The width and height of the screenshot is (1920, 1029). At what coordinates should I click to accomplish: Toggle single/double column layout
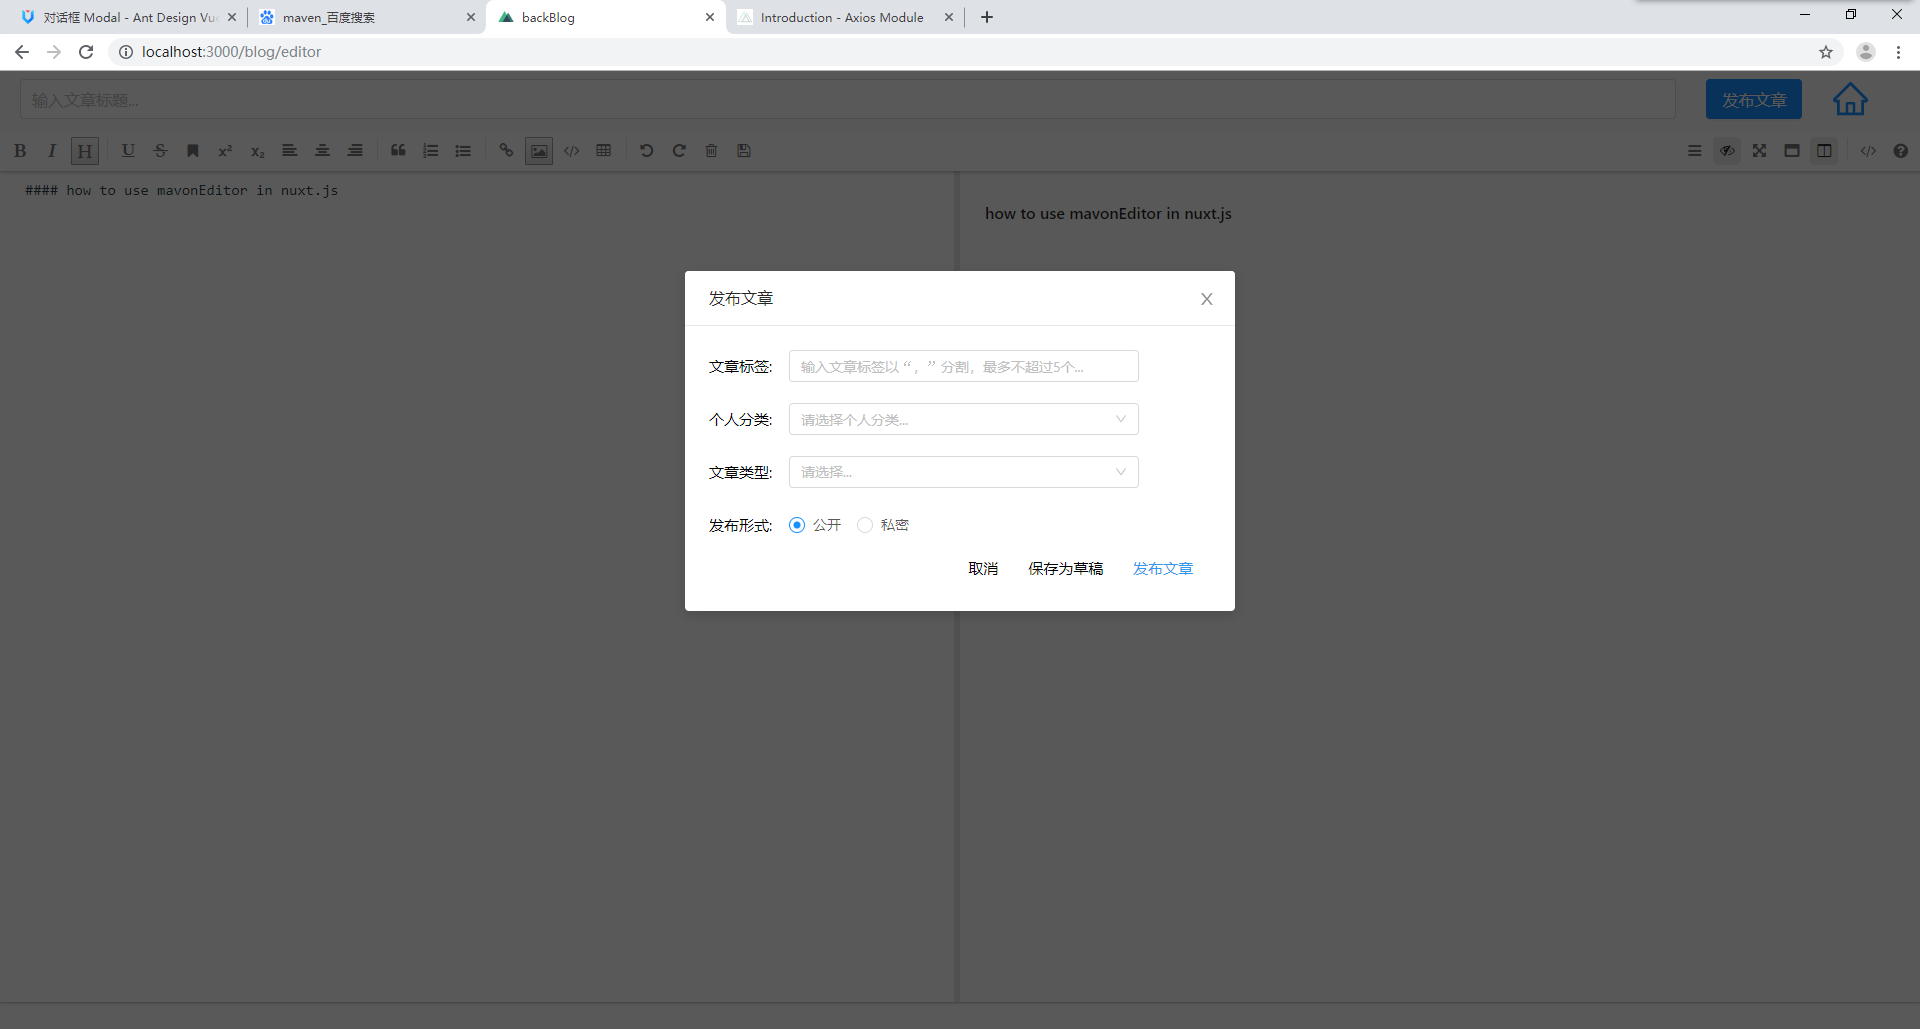[1825, 151]
